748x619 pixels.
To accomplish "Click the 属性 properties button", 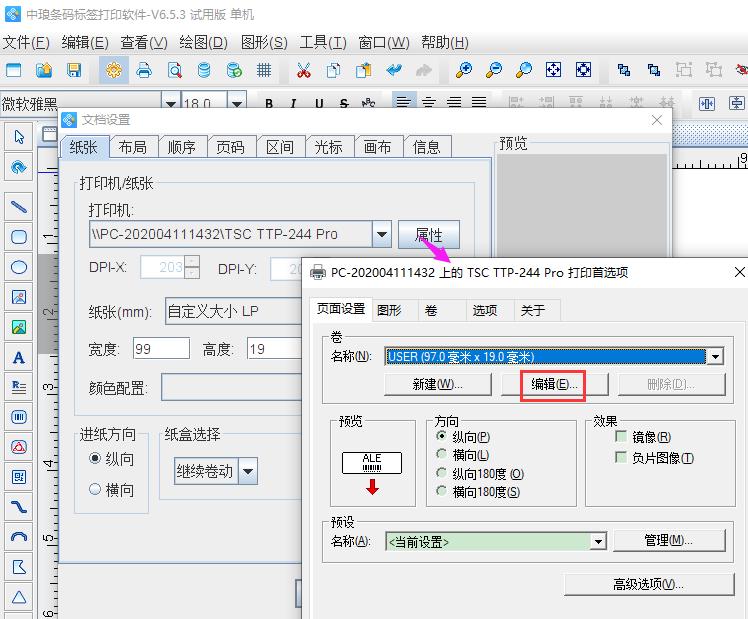I will (429, 234).
